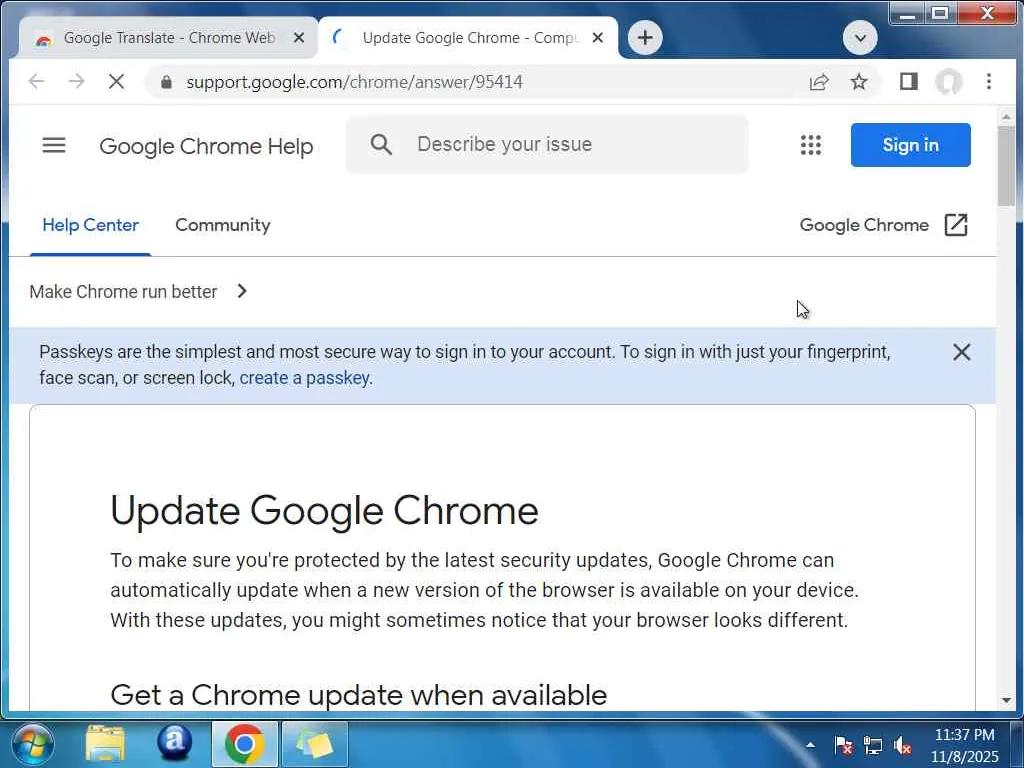Focus the Describe your issue search field
The width and height of the screenshot is (1024, 768).
547,144
